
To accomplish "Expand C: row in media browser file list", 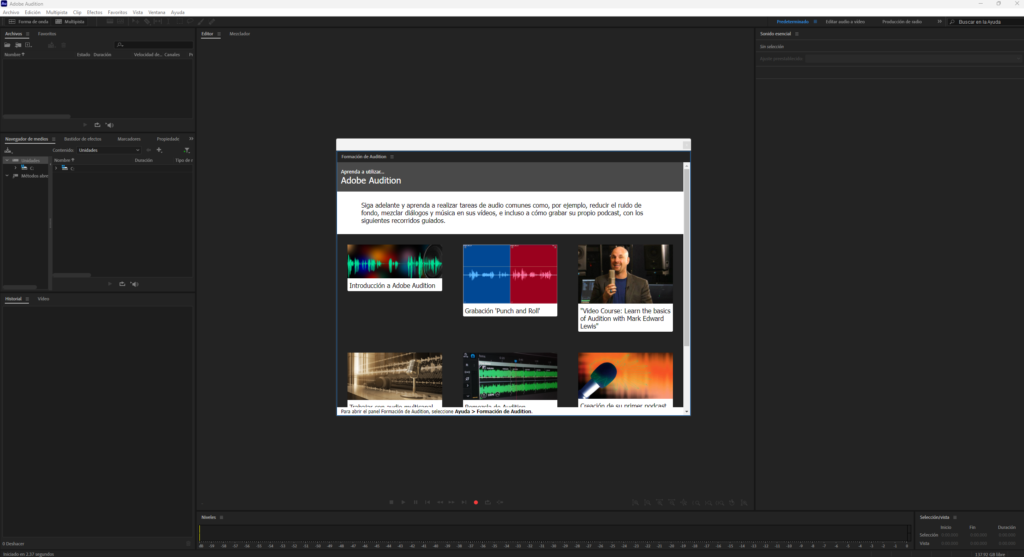I will tap(56, 168).
